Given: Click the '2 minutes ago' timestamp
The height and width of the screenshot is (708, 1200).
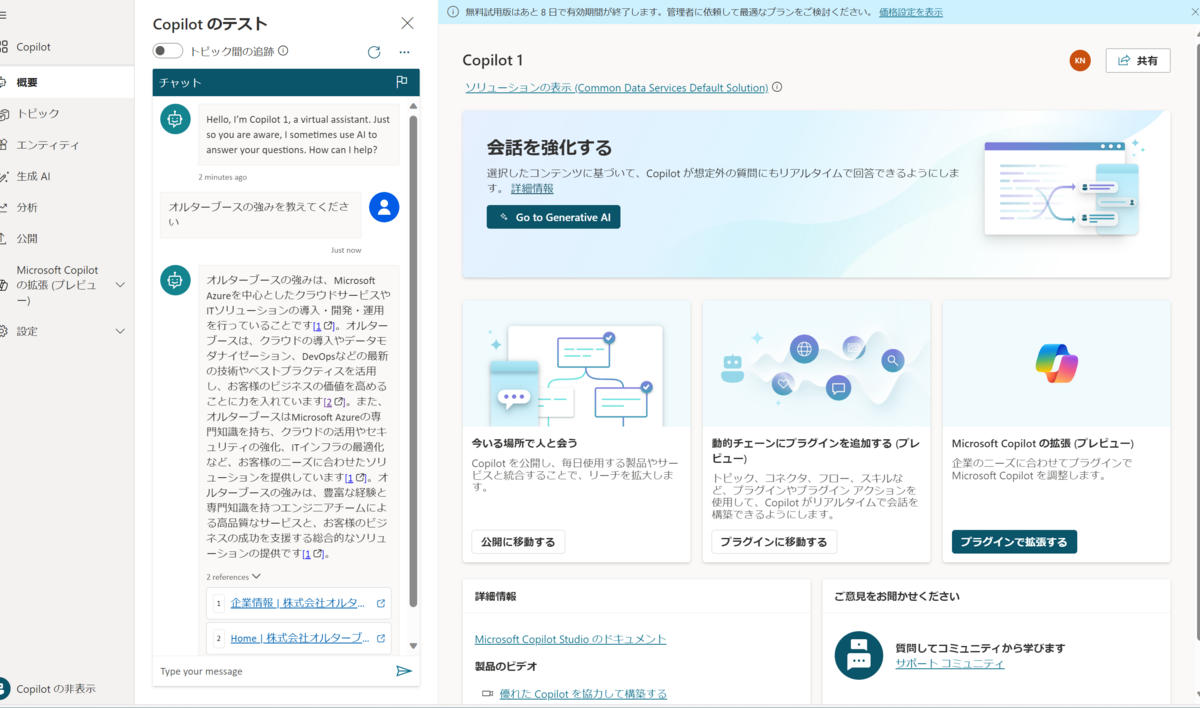Looking at the screenshot, I should [x=222, y=177].
